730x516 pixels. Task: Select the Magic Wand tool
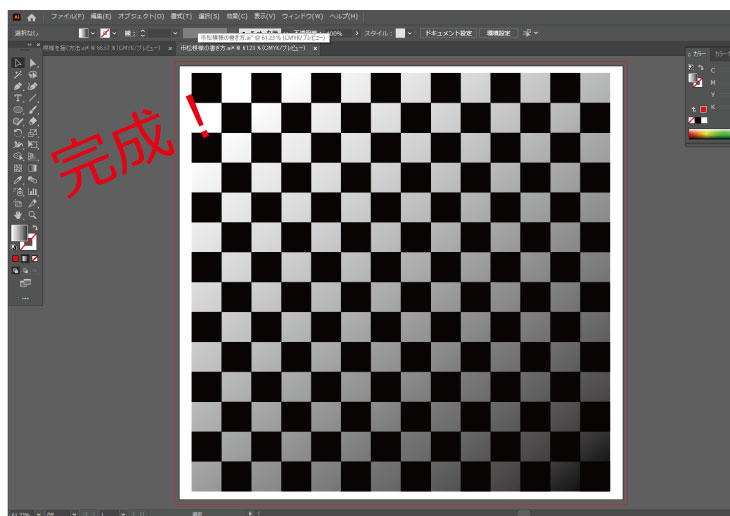coord(18,75)
